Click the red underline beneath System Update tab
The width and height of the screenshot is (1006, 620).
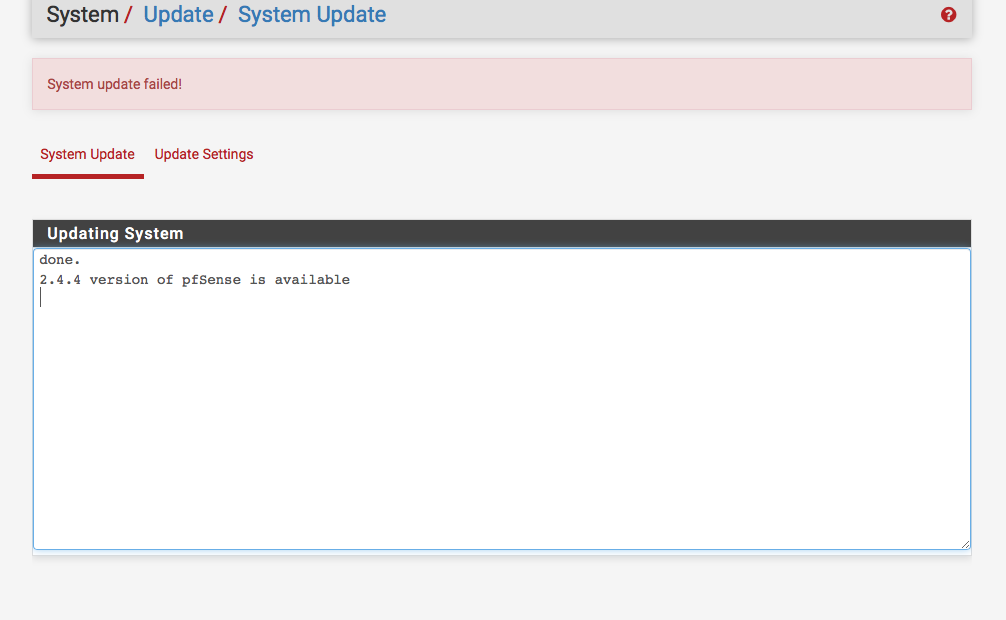point(87,176)
